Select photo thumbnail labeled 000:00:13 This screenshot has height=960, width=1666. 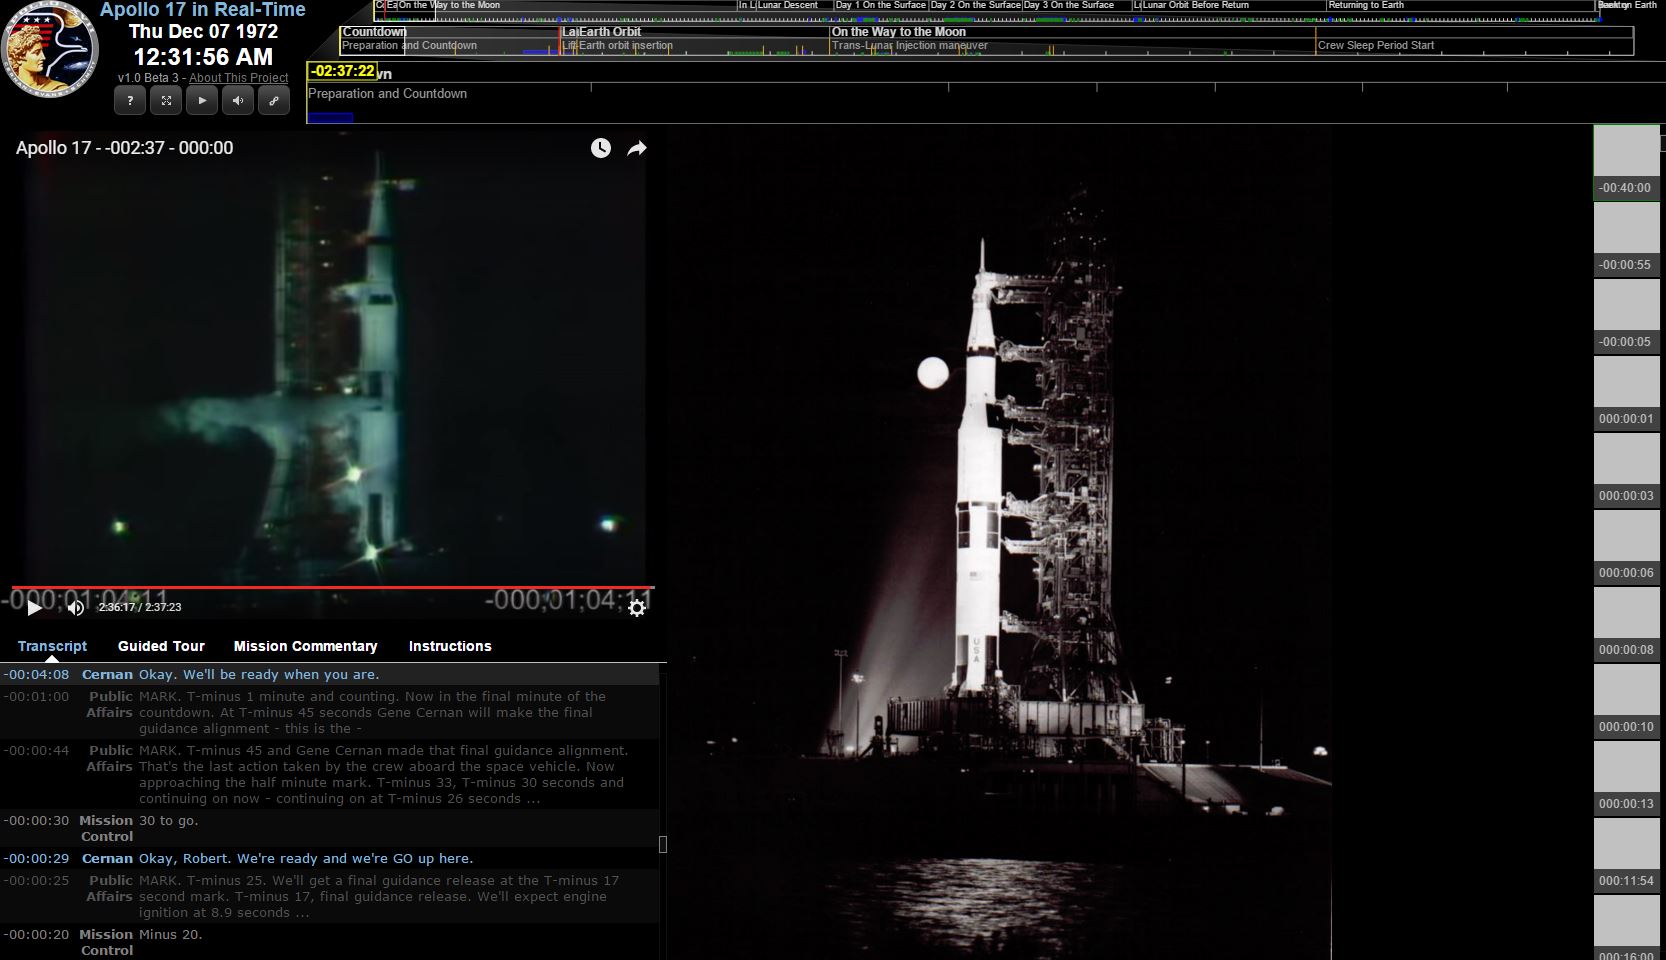(1626, 778)
